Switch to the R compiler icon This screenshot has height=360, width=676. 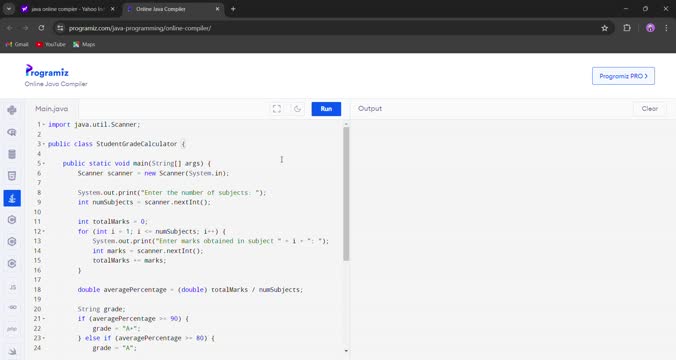(x=12, y=132)
